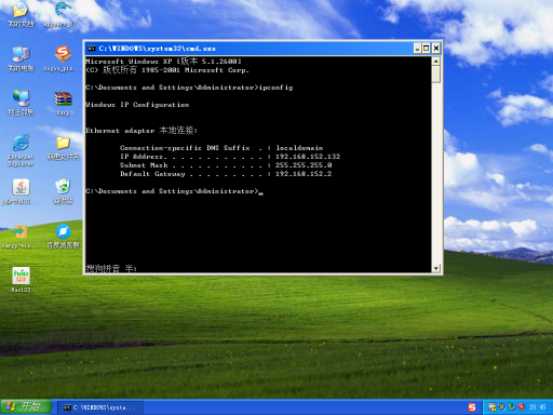Click the console scrollbar up arrow
The height and width of the screenshot is (415, 553).
[436, 61]
